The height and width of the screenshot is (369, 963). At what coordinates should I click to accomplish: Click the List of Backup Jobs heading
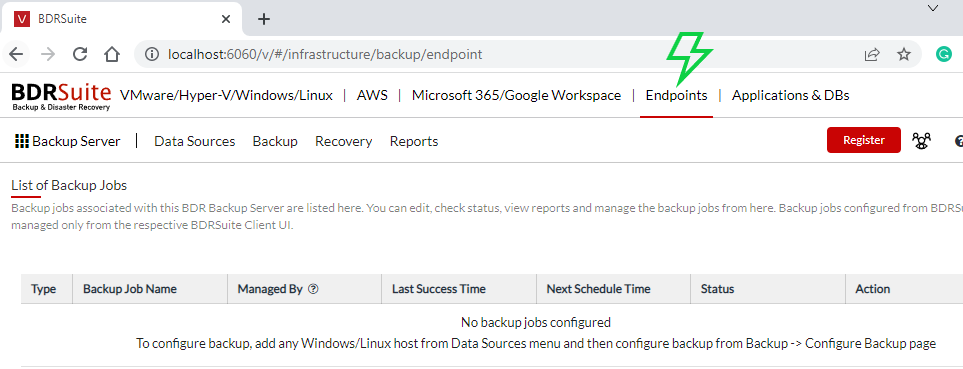(x=69, y=185)
